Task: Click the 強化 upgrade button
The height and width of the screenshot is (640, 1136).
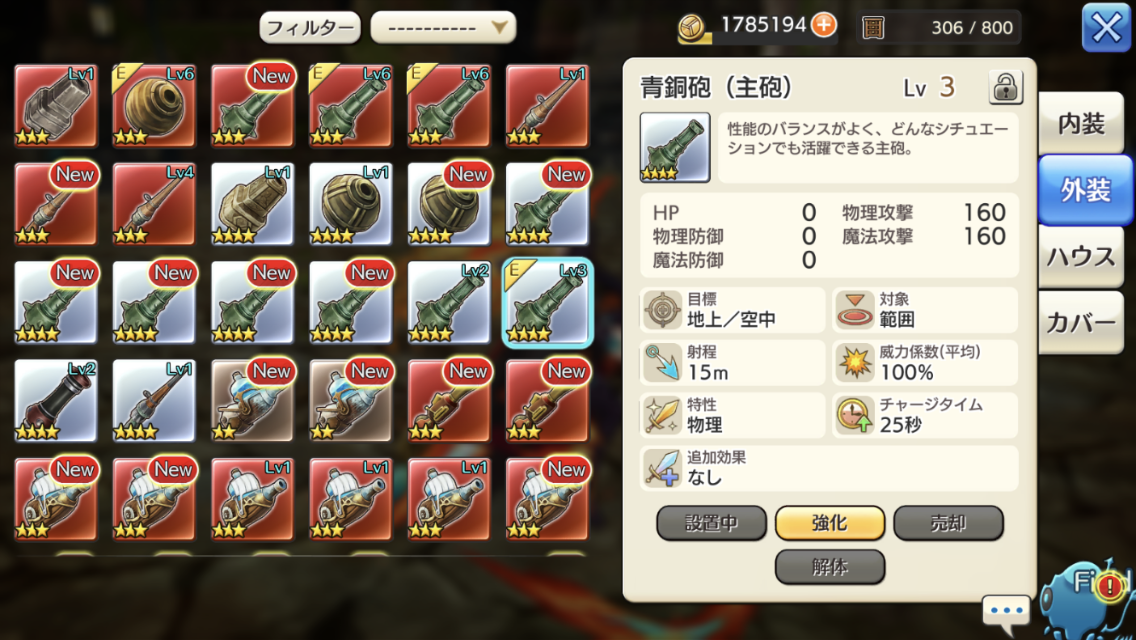Action: [830, 523]
